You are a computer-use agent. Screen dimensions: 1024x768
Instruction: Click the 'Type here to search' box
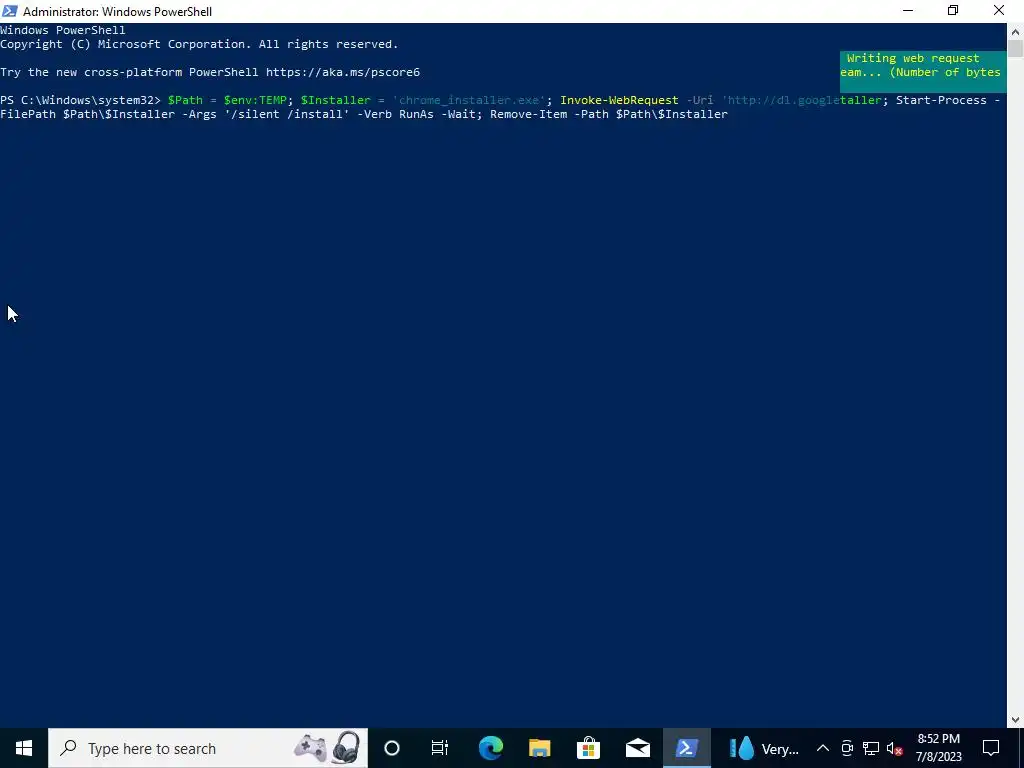coord(208,748)
